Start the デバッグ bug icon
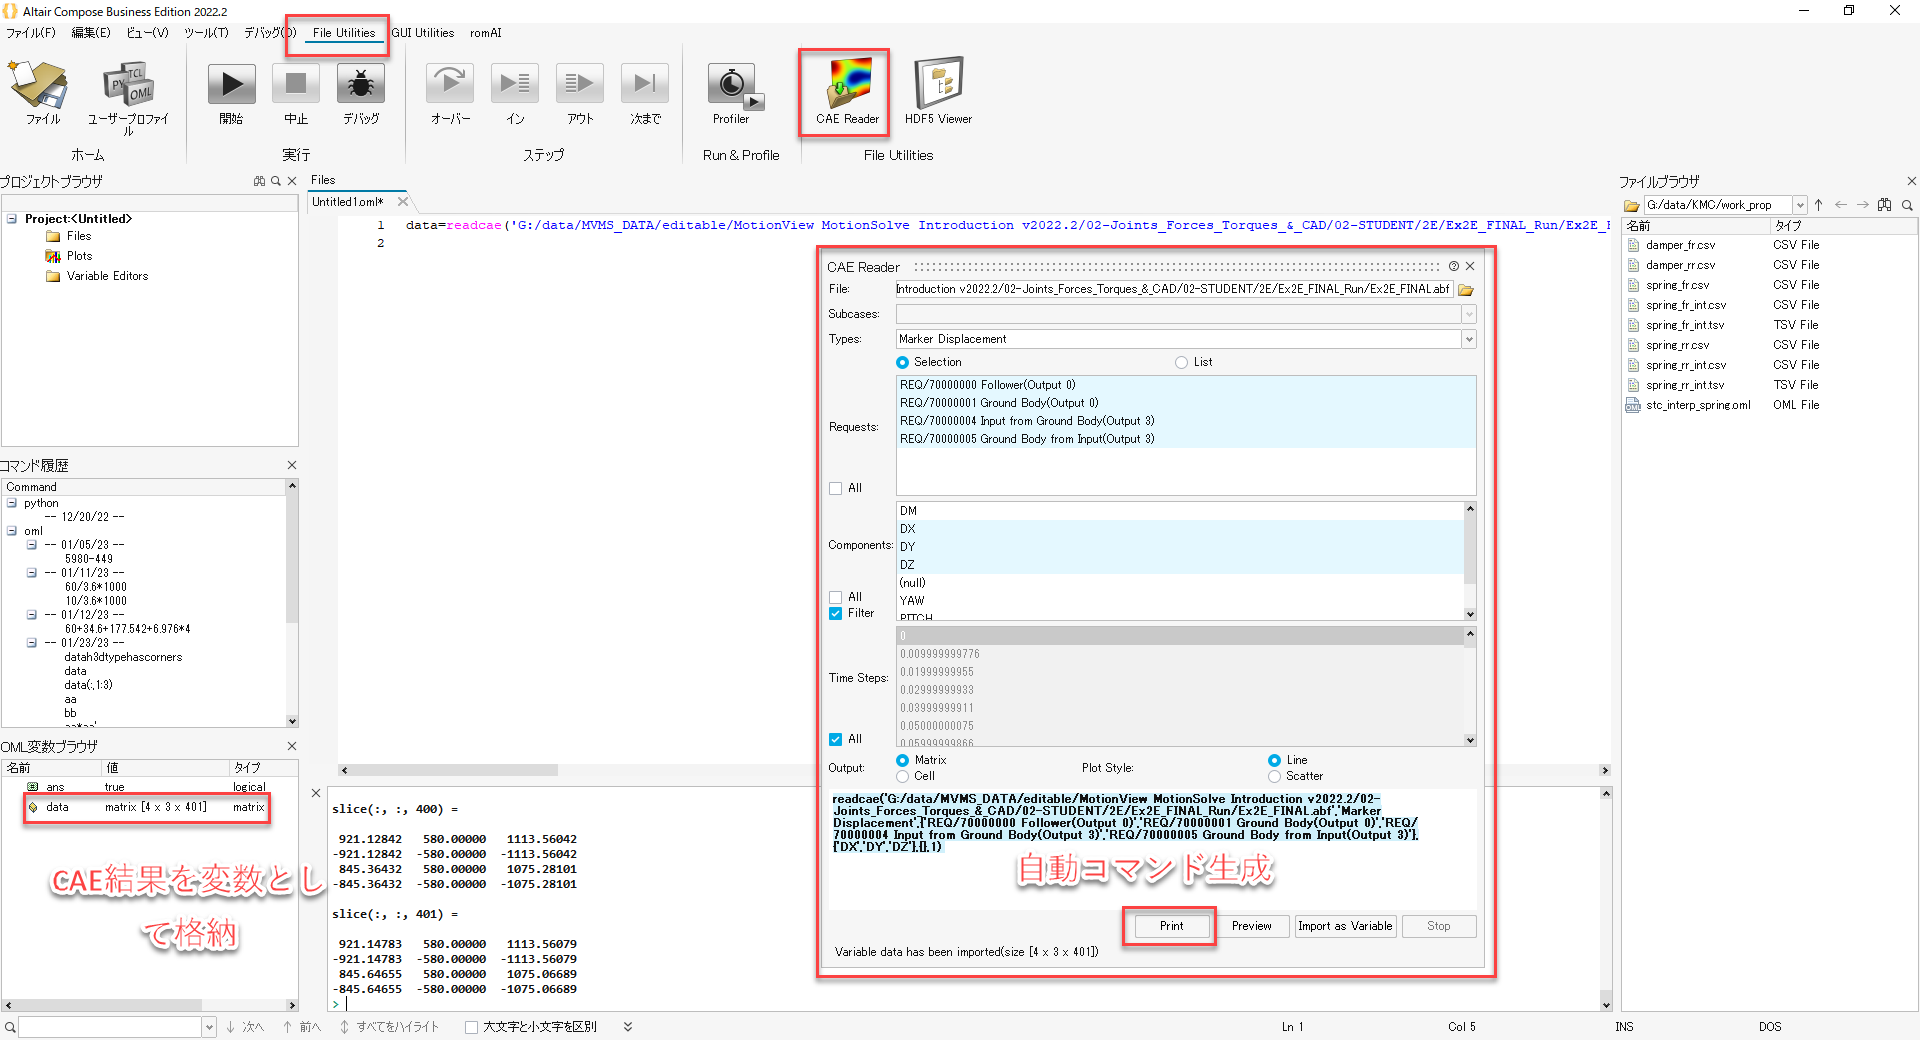This screenshot has width=1920, height=1040. [x=361, y=85]
